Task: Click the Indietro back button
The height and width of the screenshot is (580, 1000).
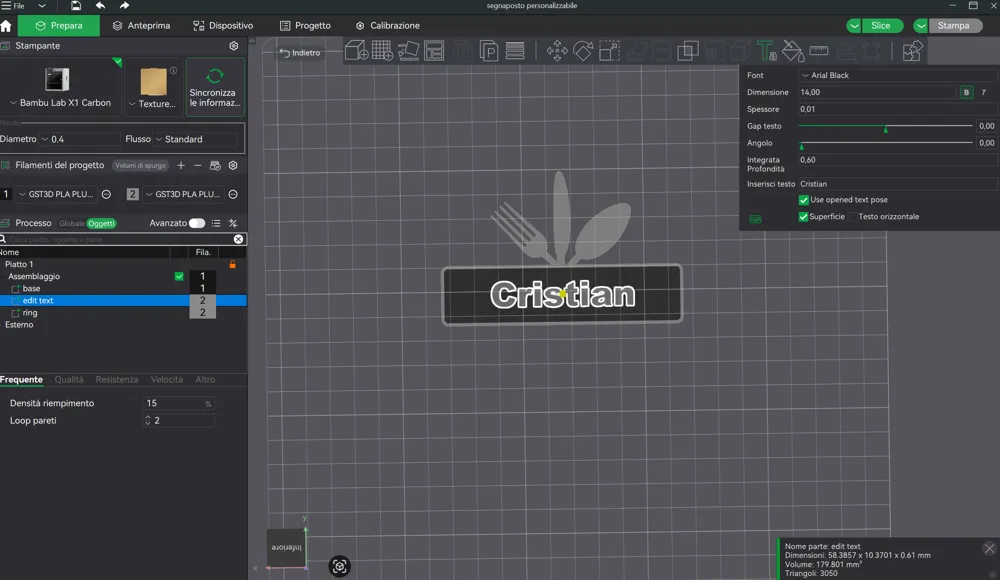Action: (300, 53)
